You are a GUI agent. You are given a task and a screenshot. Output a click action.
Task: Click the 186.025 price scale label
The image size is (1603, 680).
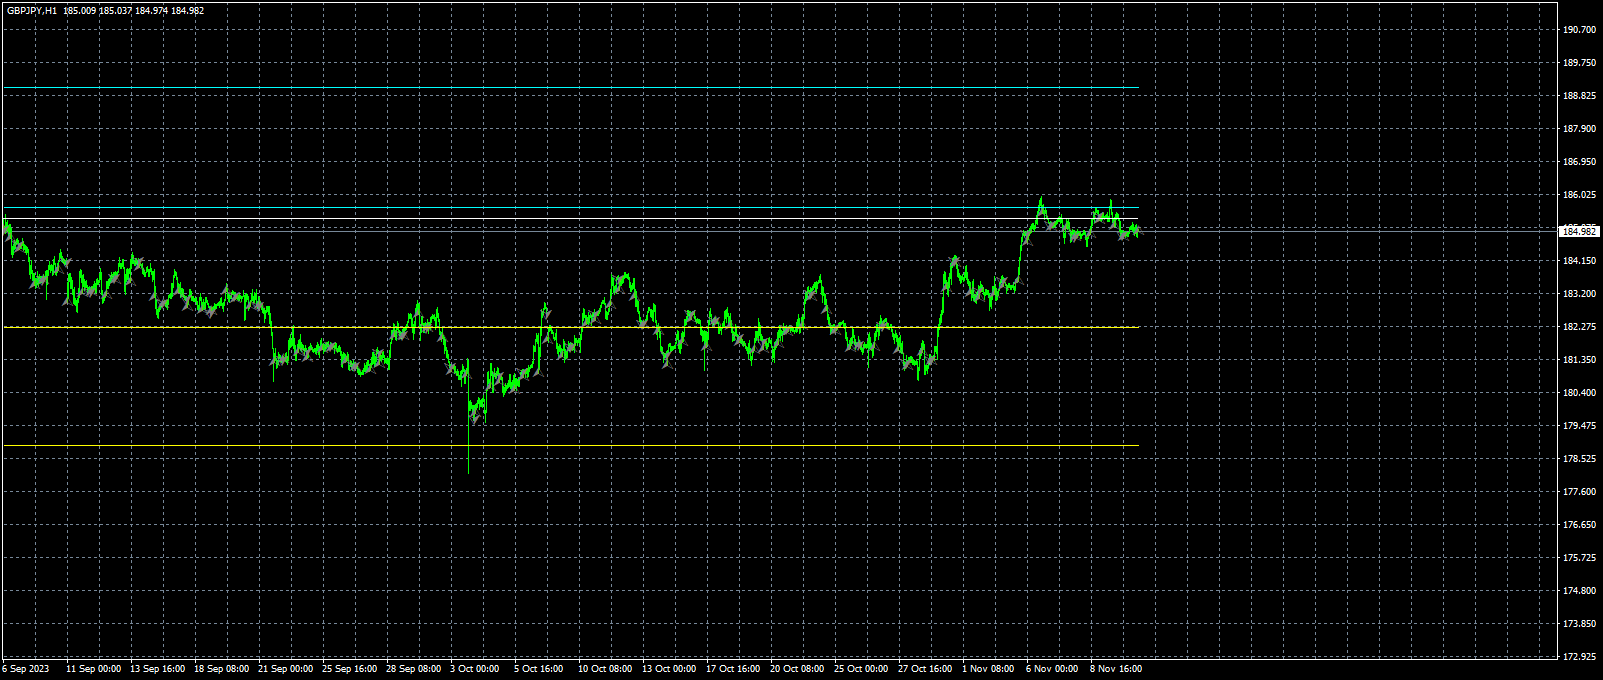(x=1579, y=195)
